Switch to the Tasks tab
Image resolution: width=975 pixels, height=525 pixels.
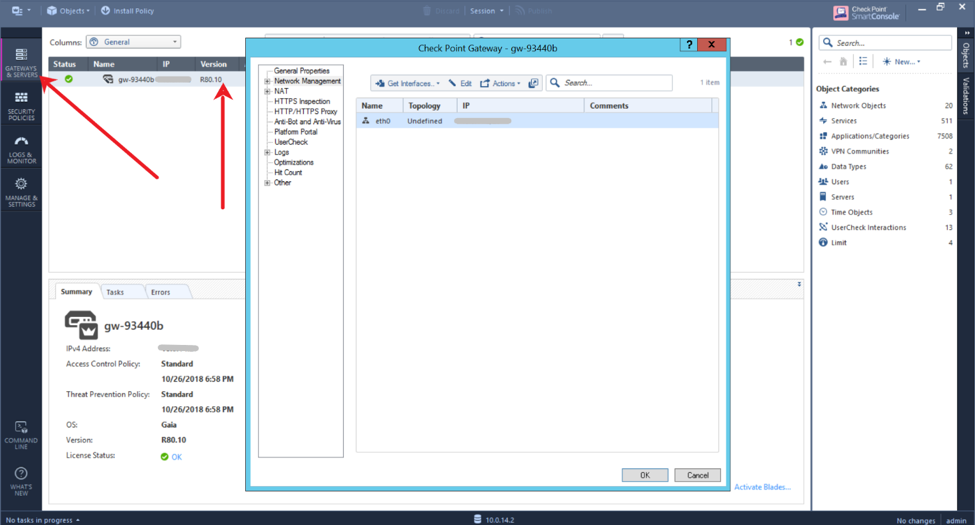tap(115, 292)
